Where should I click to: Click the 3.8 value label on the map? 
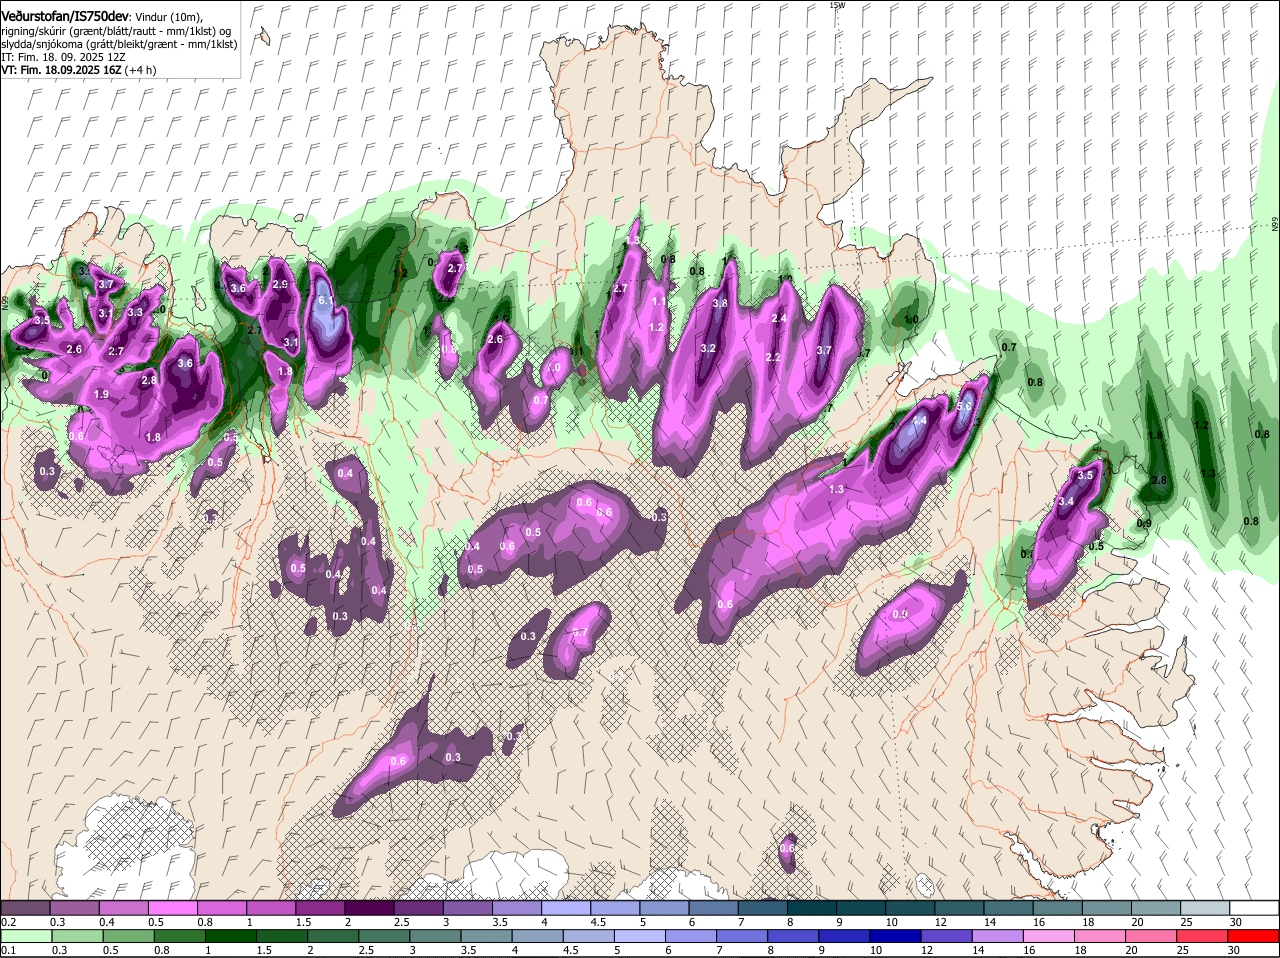(x=719, y=303)
